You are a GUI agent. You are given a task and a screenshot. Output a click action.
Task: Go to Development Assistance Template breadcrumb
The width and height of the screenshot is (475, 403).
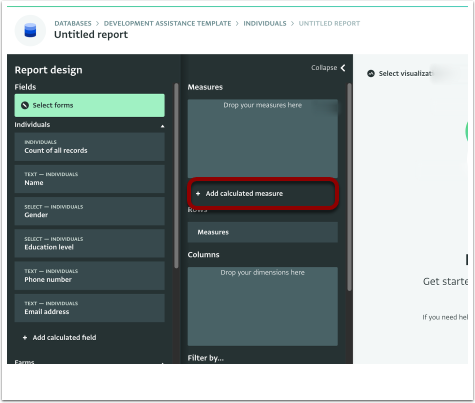167,23
